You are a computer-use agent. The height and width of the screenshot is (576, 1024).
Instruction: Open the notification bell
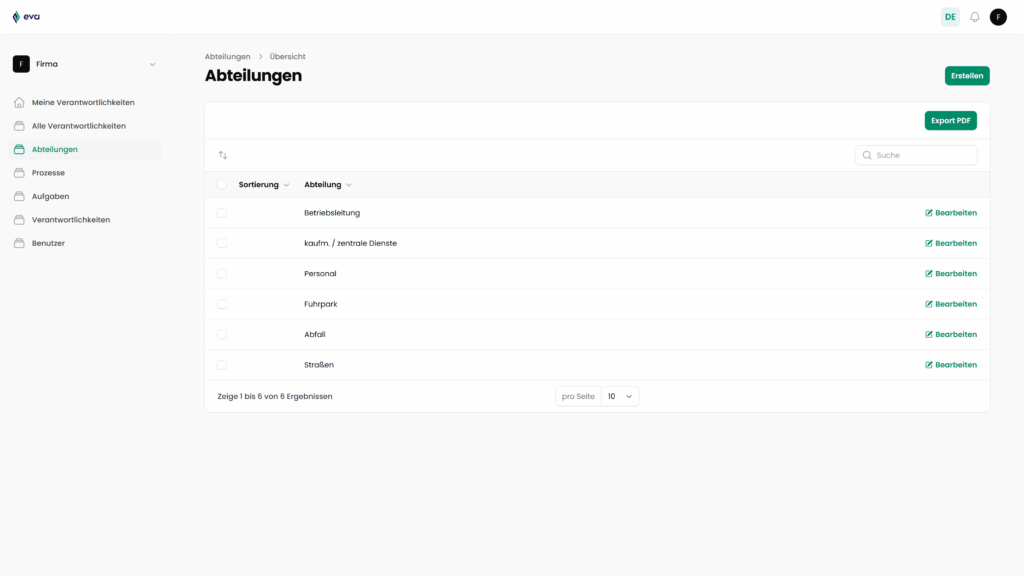974,16
